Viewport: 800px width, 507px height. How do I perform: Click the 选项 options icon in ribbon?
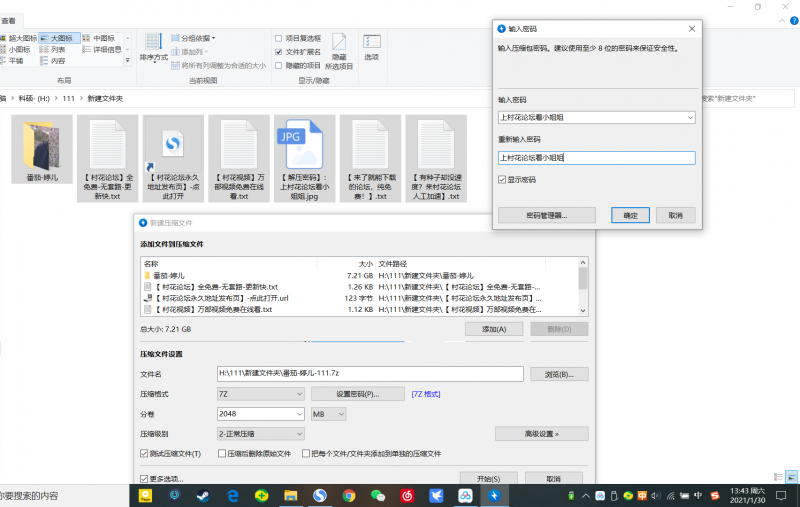coord(372,46)
